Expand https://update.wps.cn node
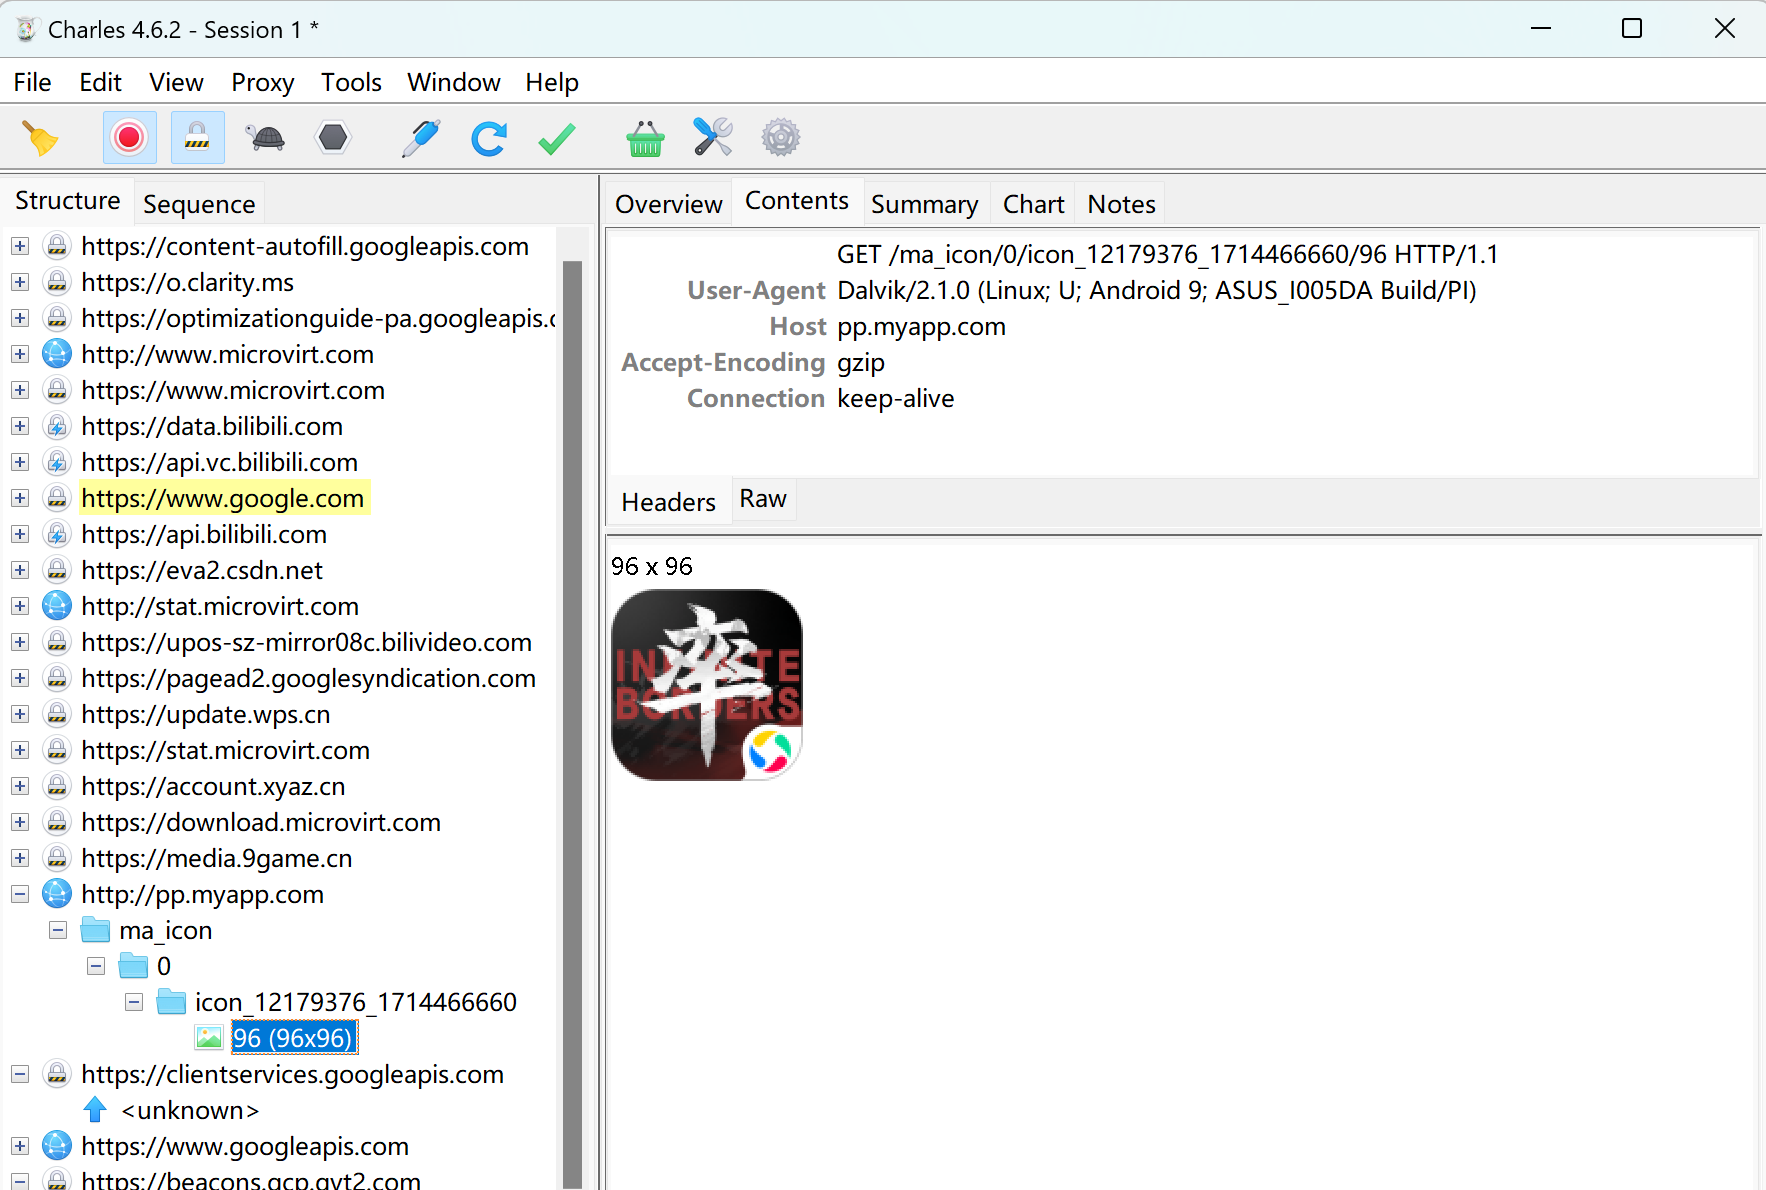 (20, 714)
